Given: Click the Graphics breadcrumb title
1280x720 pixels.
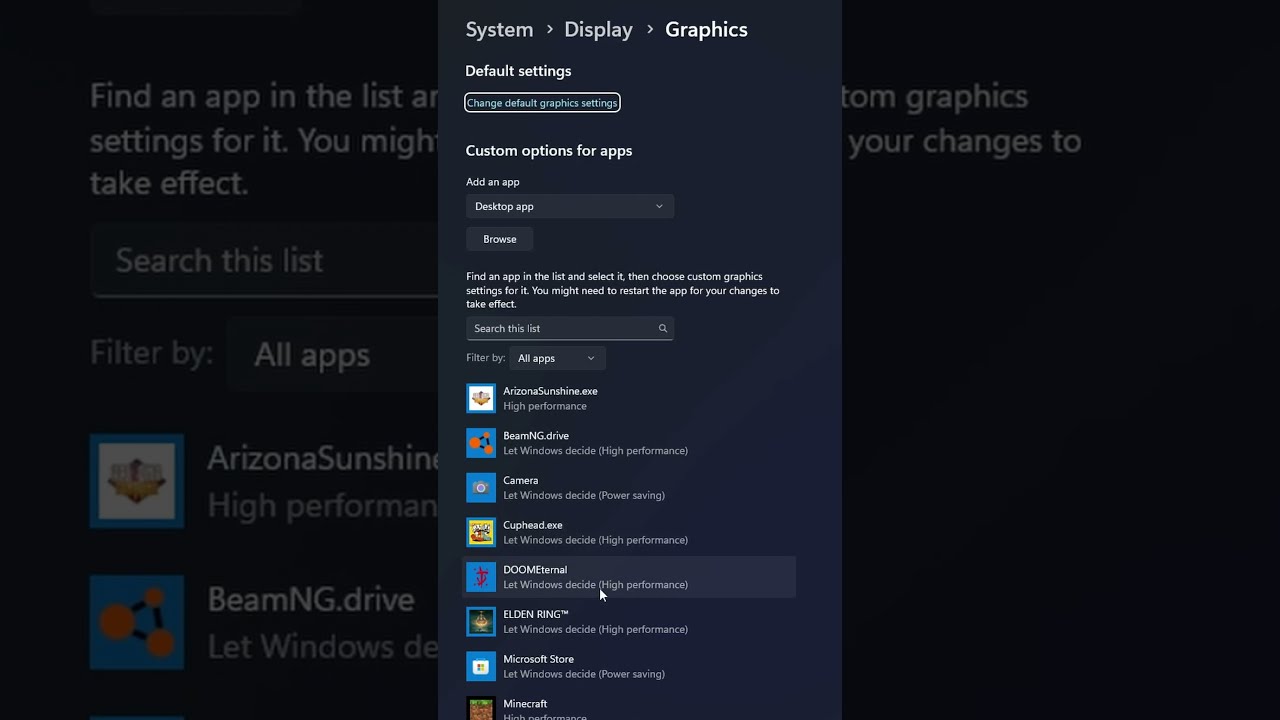Looking at the screenshot, I should tap(706, 30).
